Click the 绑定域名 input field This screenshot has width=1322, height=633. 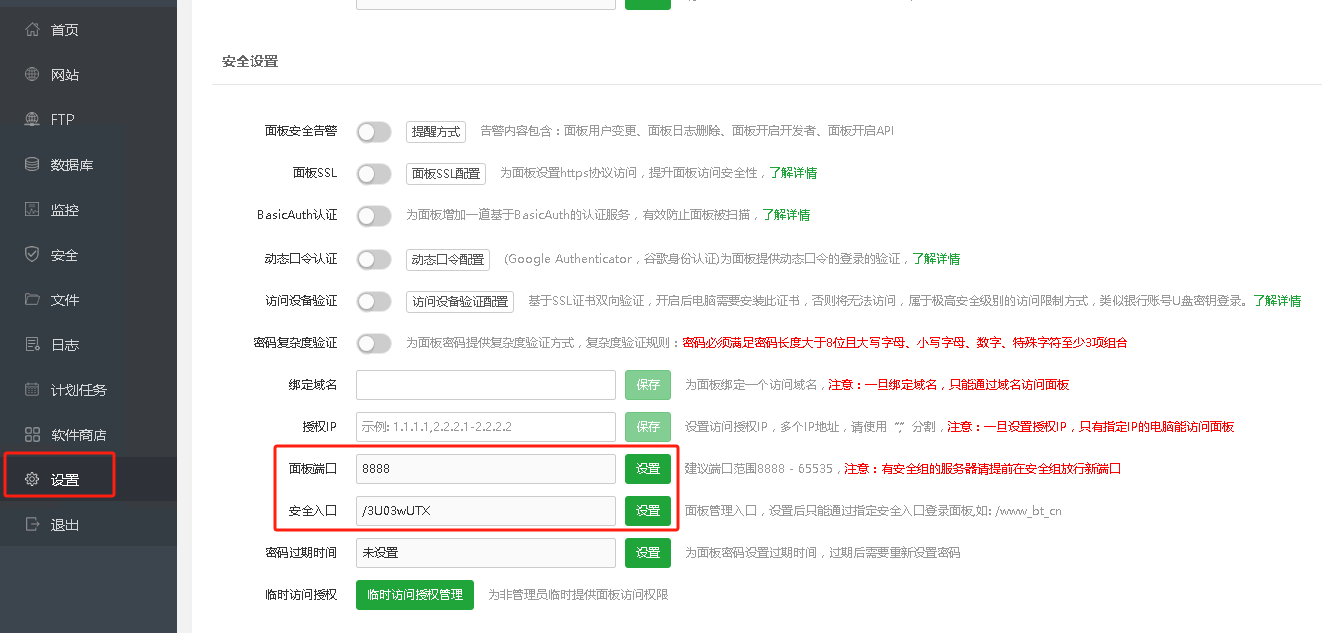(486, 385)
